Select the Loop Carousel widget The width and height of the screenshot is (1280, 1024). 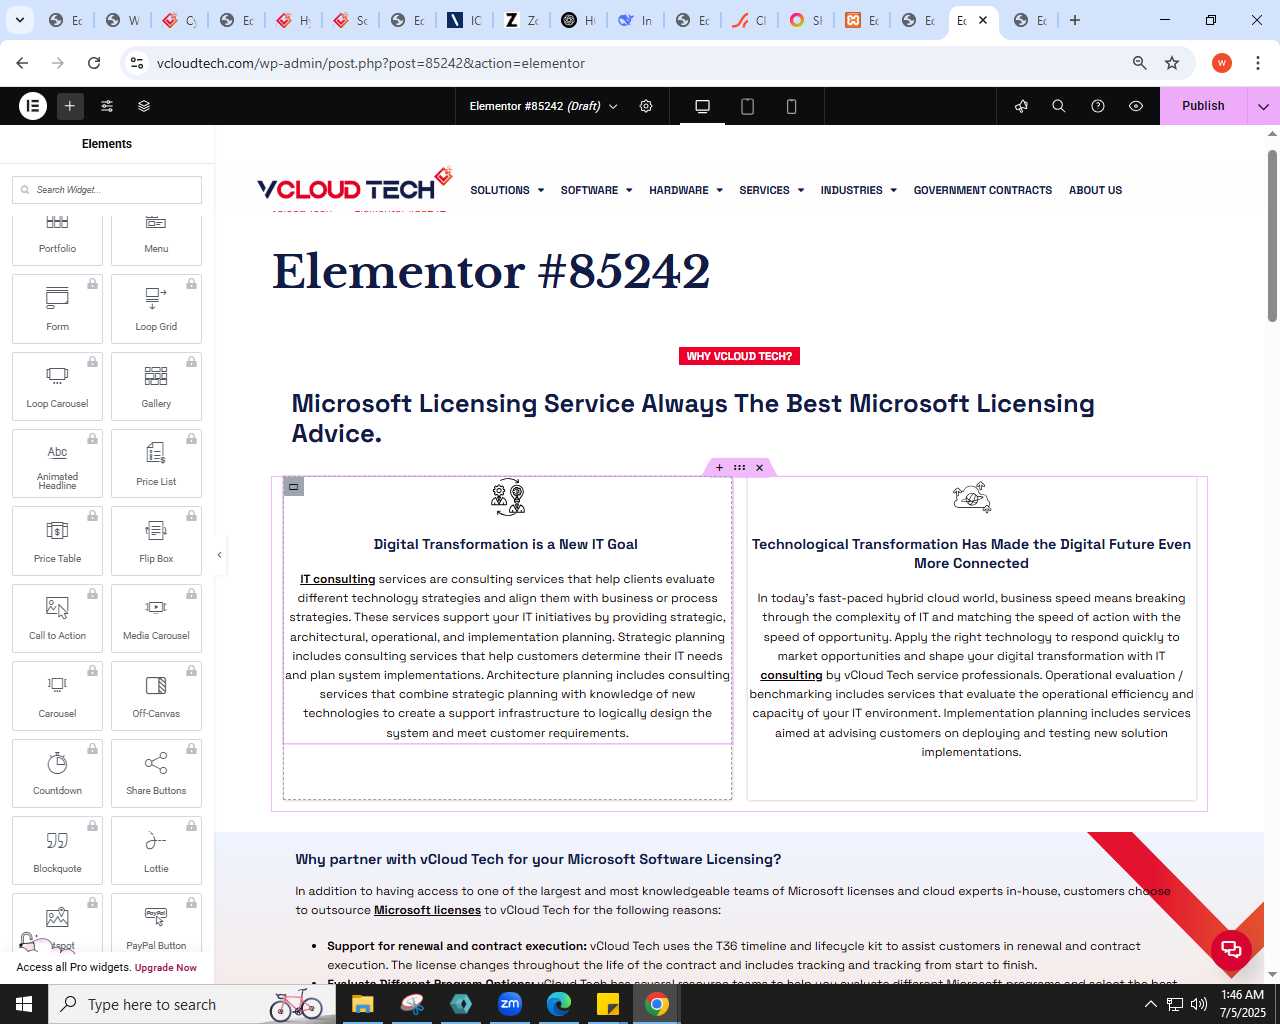click(x=57, y=387)
